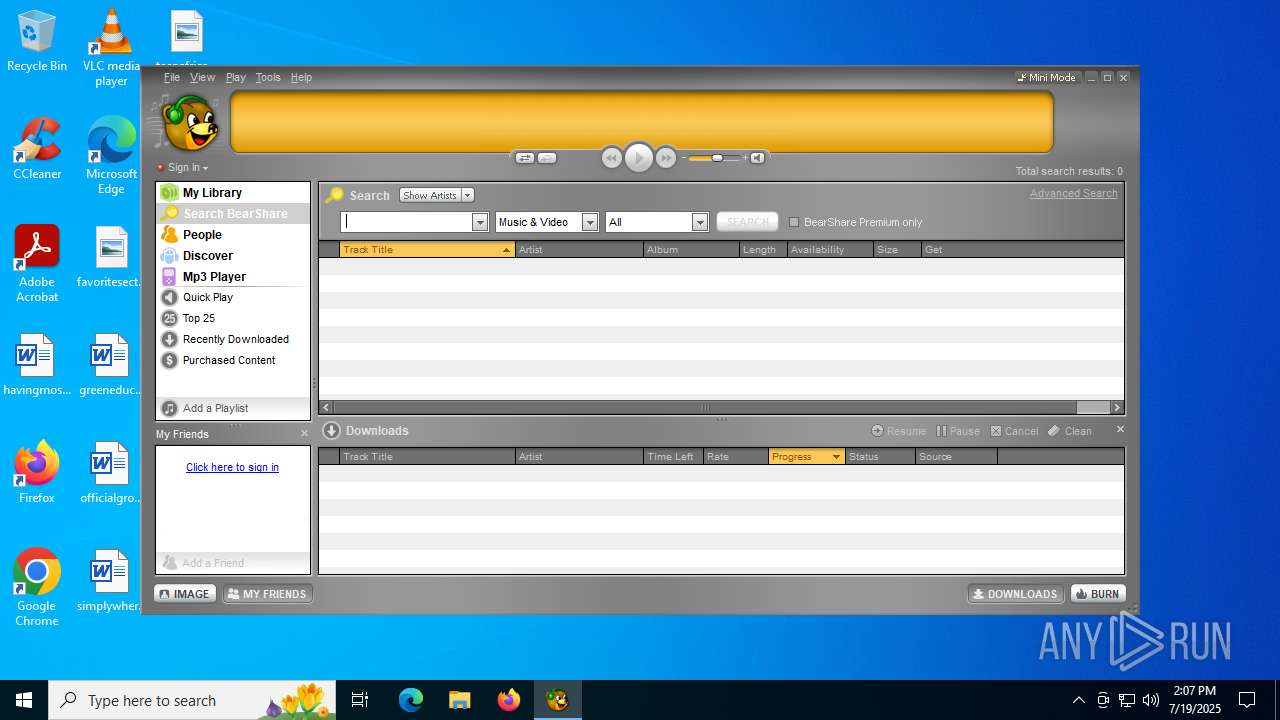
Task: Open the Help menu
Action: [301, 77]
